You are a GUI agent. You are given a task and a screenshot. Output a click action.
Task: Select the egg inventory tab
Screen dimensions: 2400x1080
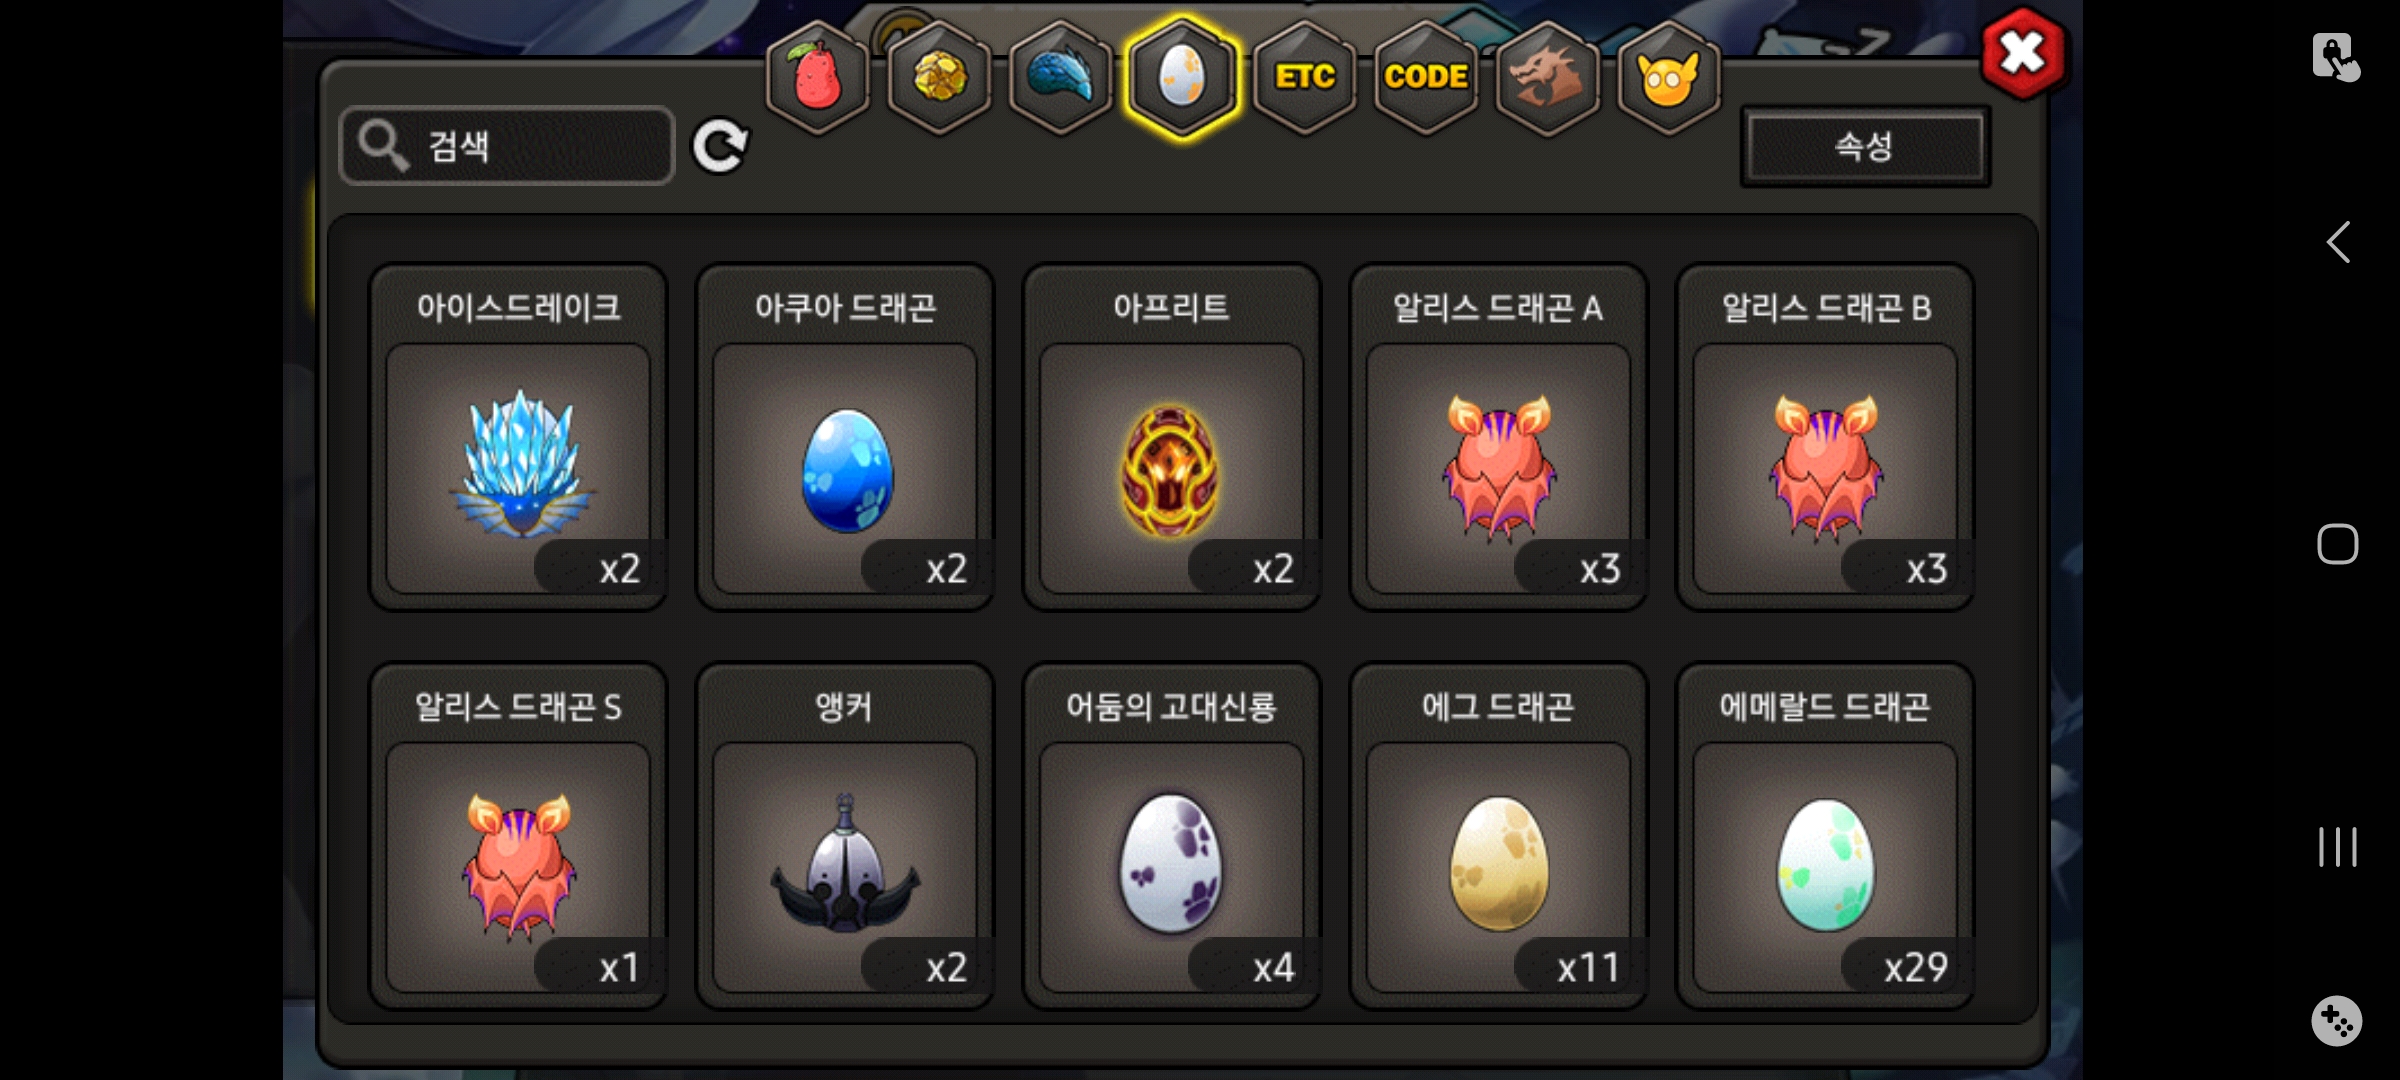click(1183, 77)
